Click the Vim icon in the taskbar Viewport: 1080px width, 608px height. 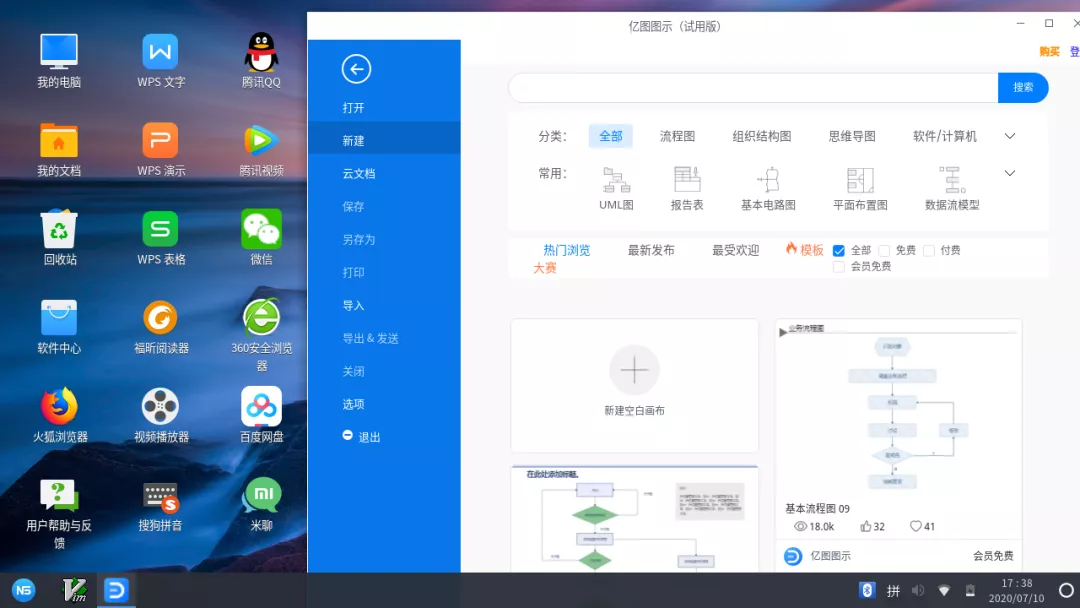pyautogui.click(x=74, y=590)
